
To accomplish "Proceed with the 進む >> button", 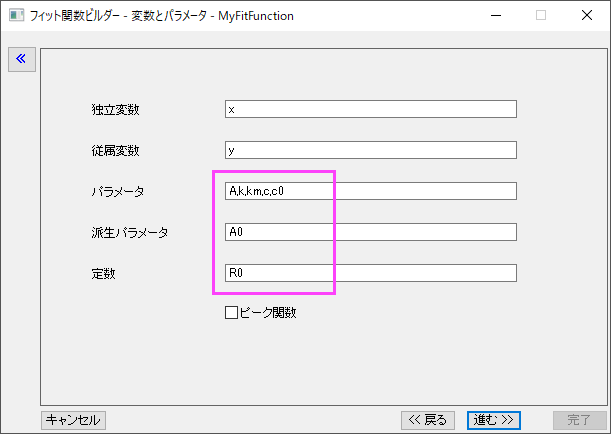I will pyautogui.click(x=494, y=420).
